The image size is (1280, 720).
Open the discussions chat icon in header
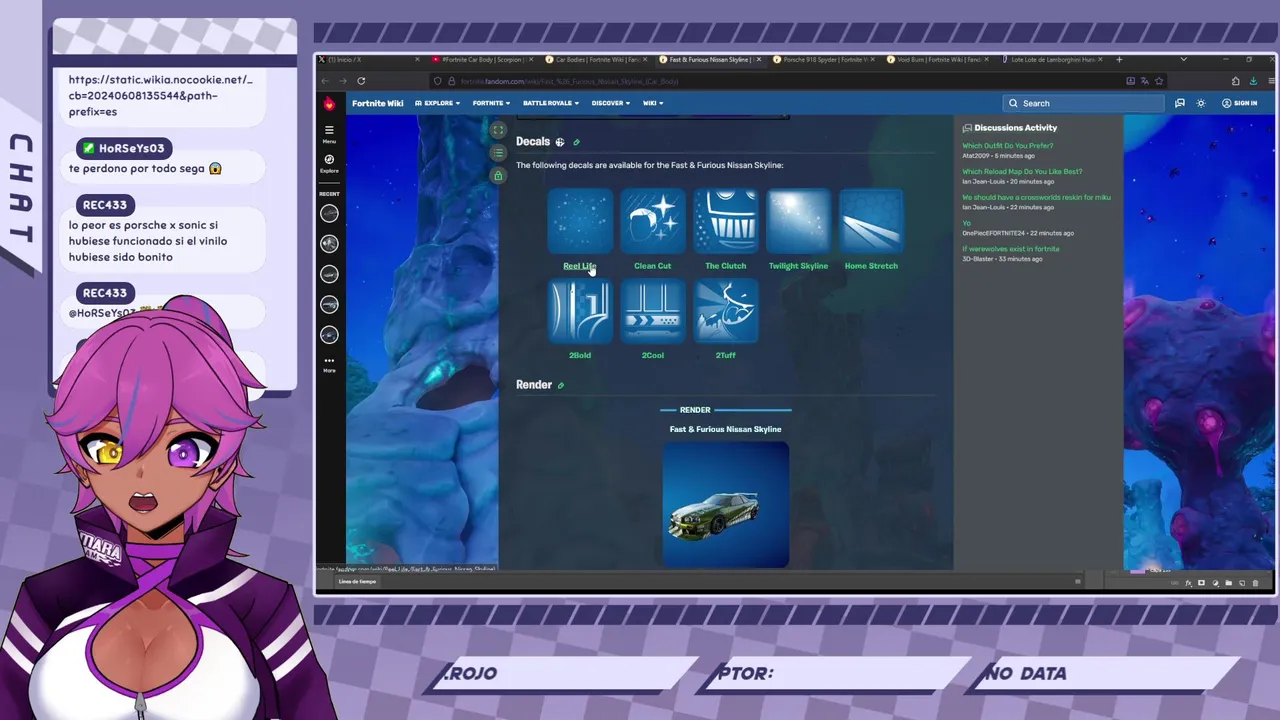tap(1180, 103)
